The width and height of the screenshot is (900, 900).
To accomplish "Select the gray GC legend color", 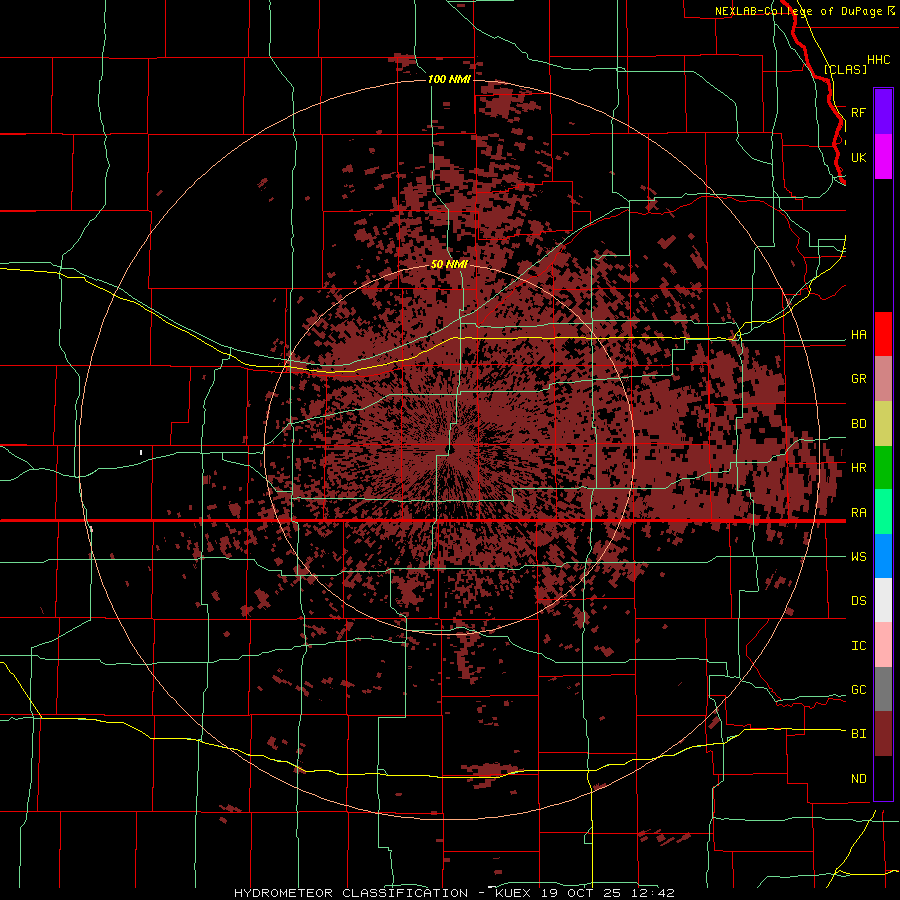I will 883,689.
